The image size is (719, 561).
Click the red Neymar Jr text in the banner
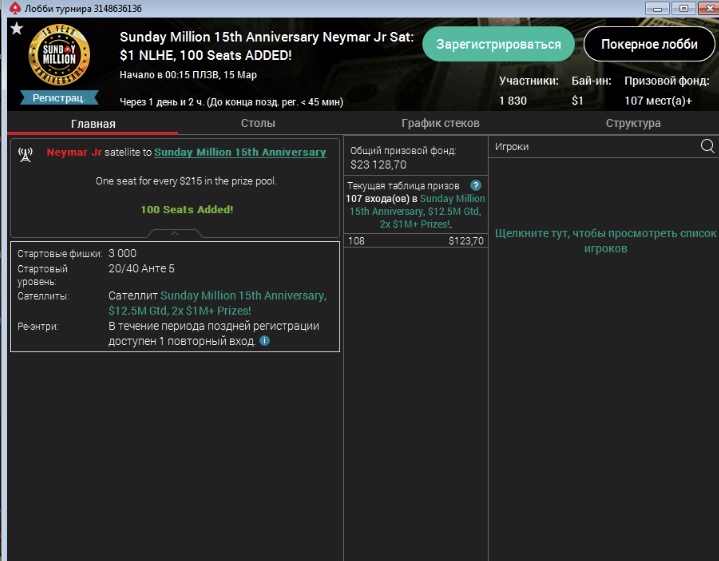74,152
